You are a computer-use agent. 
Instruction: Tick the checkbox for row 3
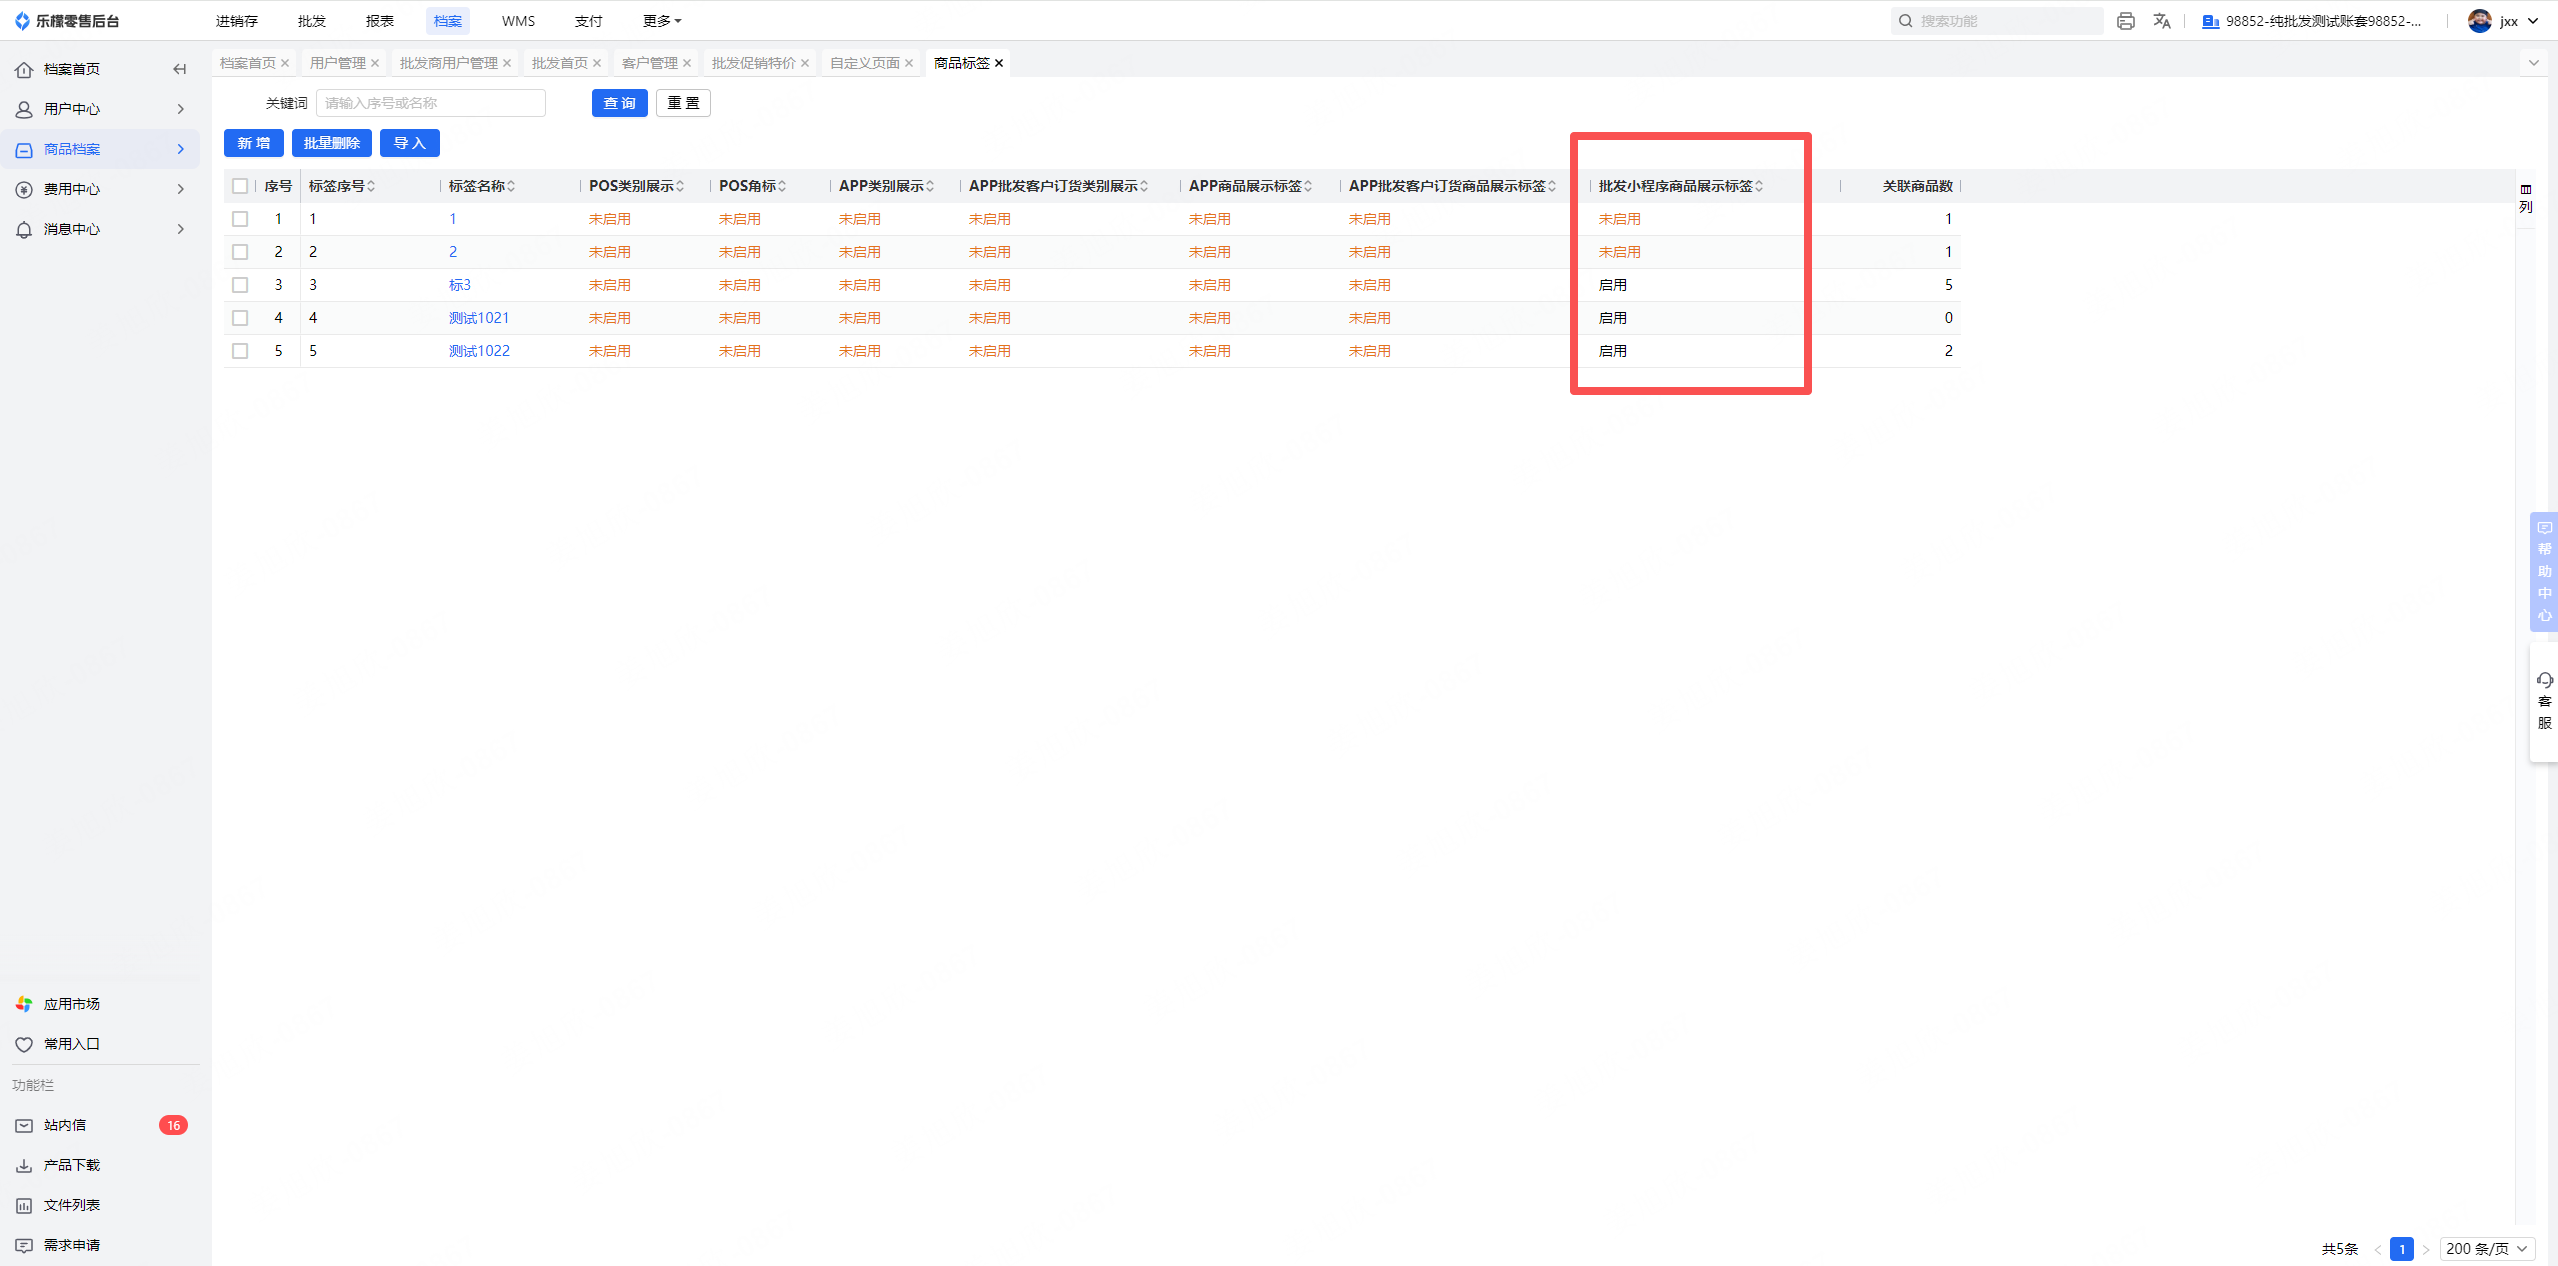tap(240, 285)
